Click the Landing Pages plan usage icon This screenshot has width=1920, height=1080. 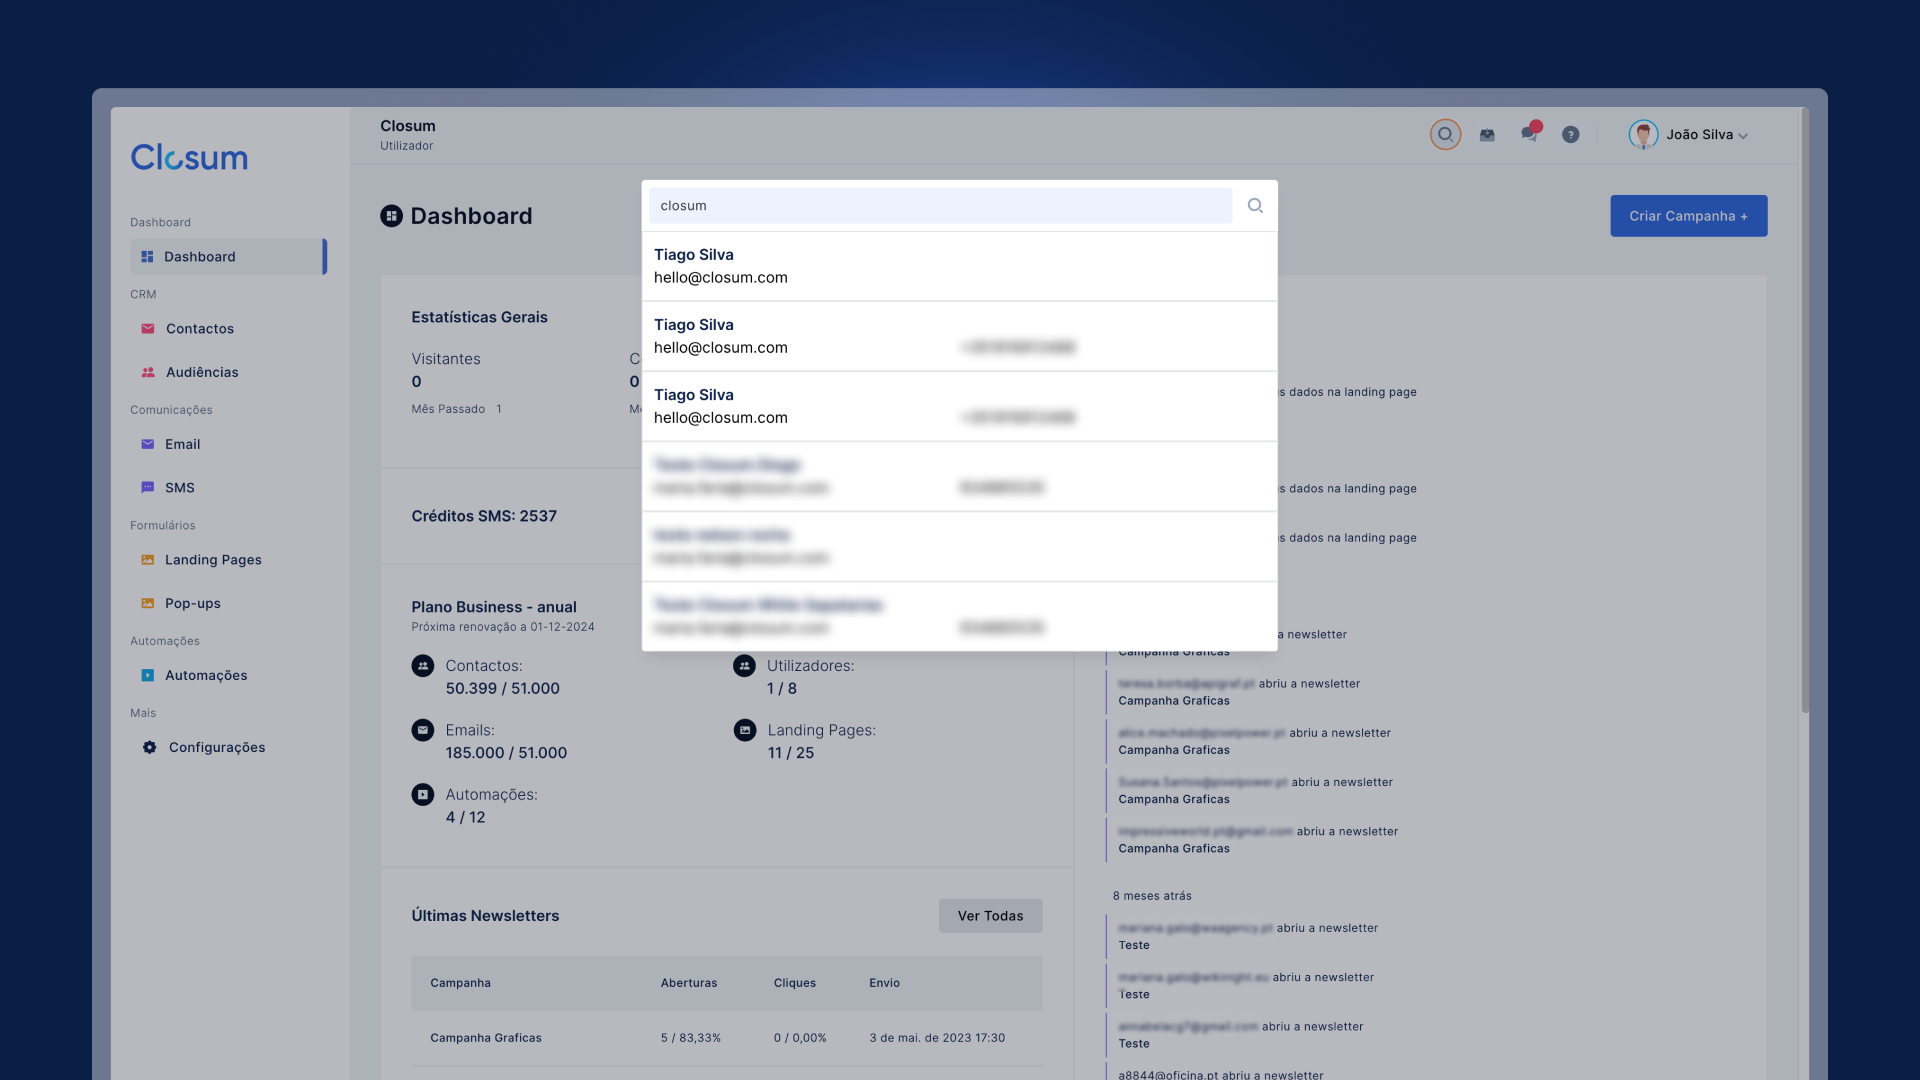point(745,730)
